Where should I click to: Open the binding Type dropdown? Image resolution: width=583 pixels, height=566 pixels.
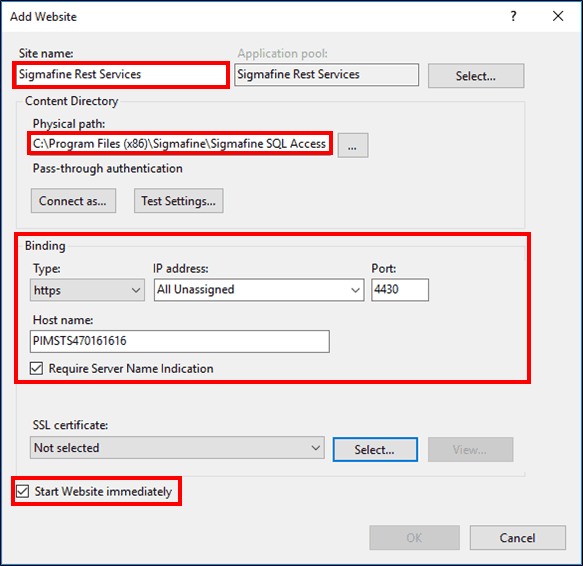click(87, 290)
